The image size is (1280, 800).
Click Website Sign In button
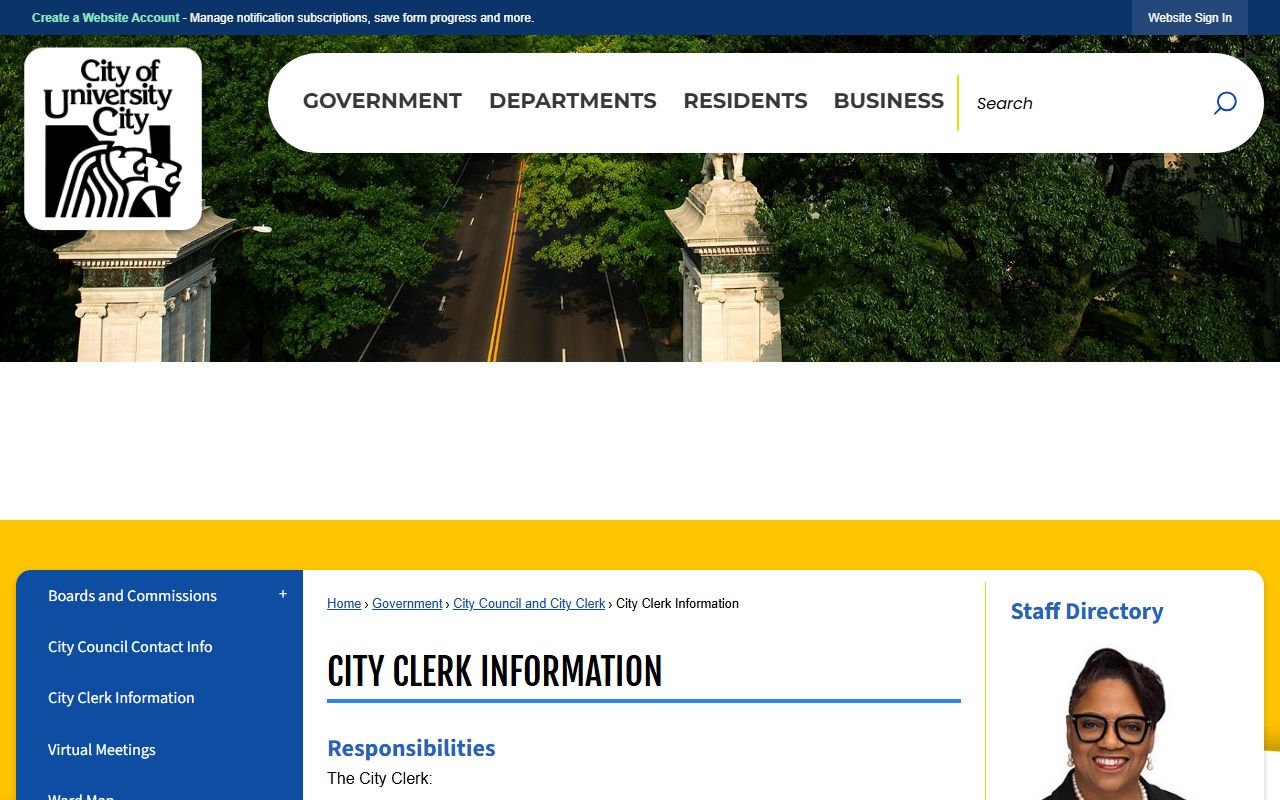[1190, 18]
